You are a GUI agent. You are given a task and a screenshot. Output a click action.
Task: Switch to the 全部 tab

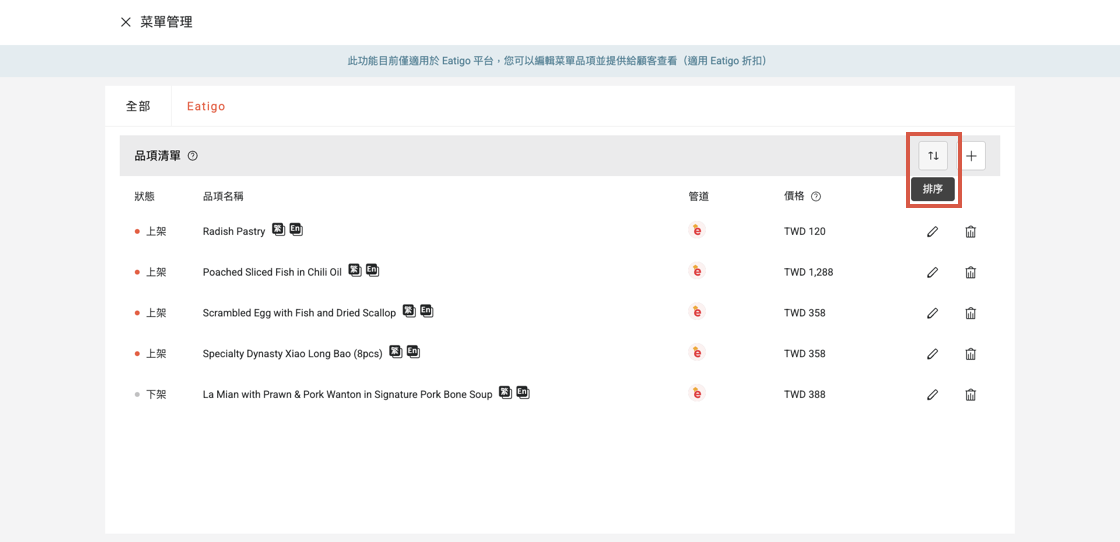[138, 106]
